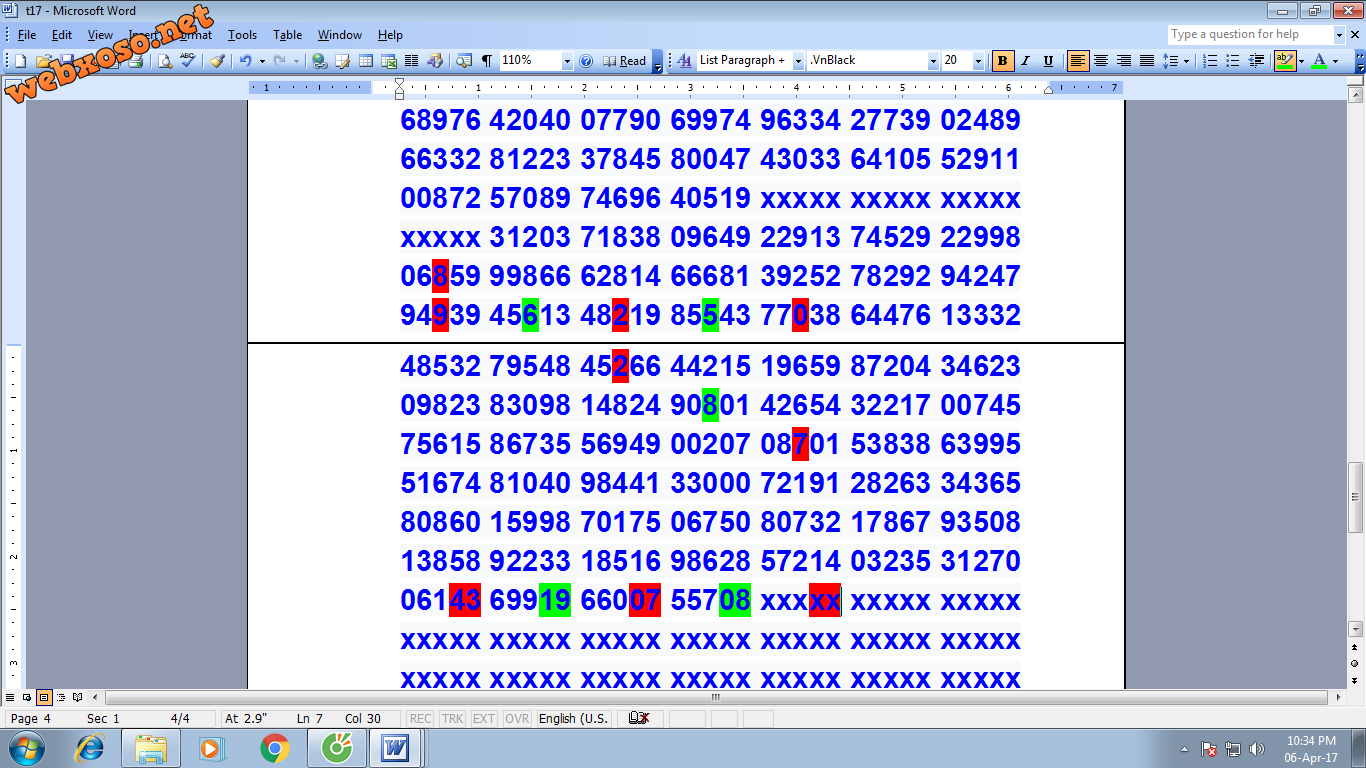Screen dimensions: 1366x768
Task: Show the Drawing toolbar
Action: tap(435, 61)
